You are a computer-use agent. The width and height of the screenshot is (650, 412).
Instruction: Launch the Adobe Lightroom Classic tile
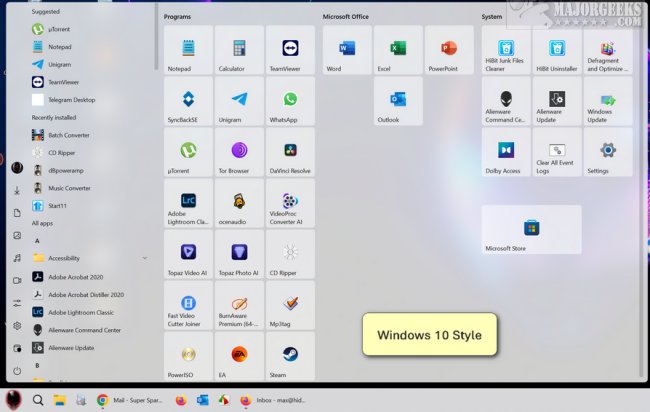click(188, 203)
